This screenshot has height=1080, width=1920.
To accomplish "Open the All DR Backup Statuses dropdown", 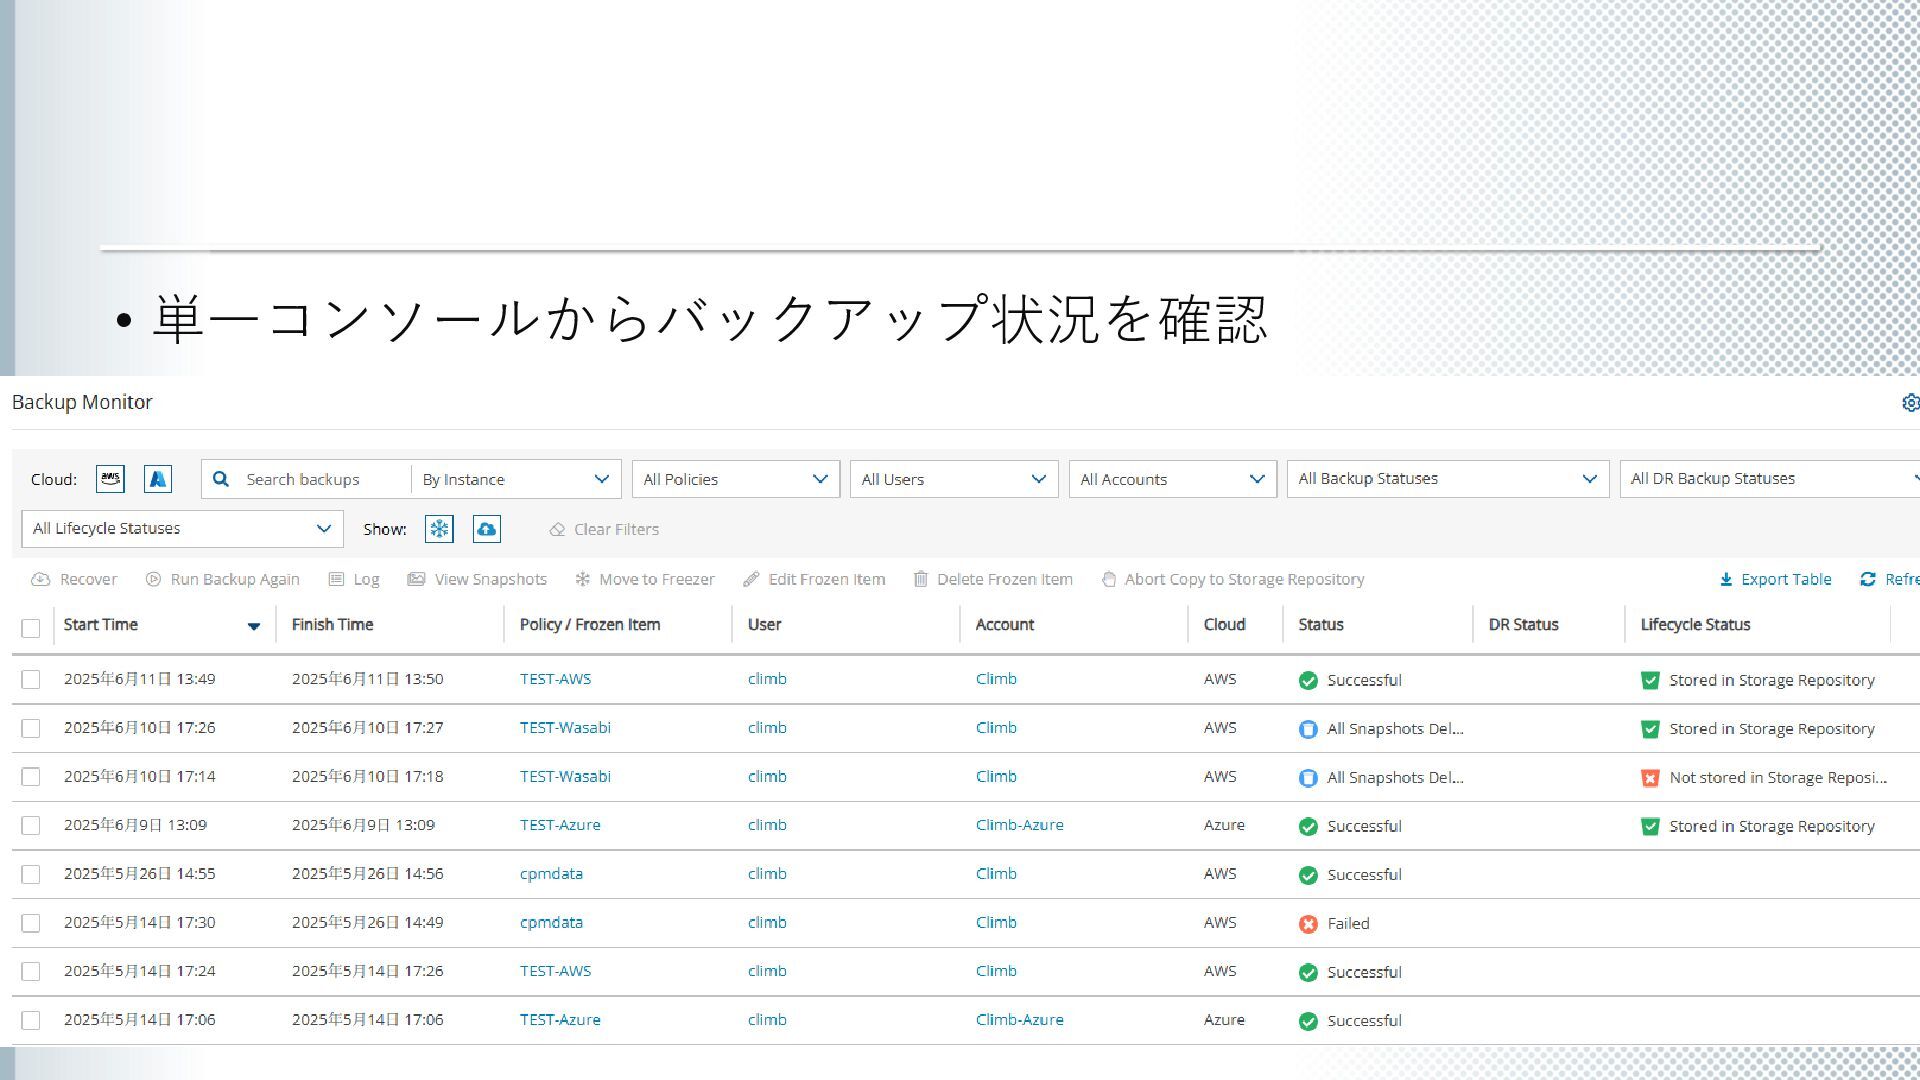I will coord(1770,479).
